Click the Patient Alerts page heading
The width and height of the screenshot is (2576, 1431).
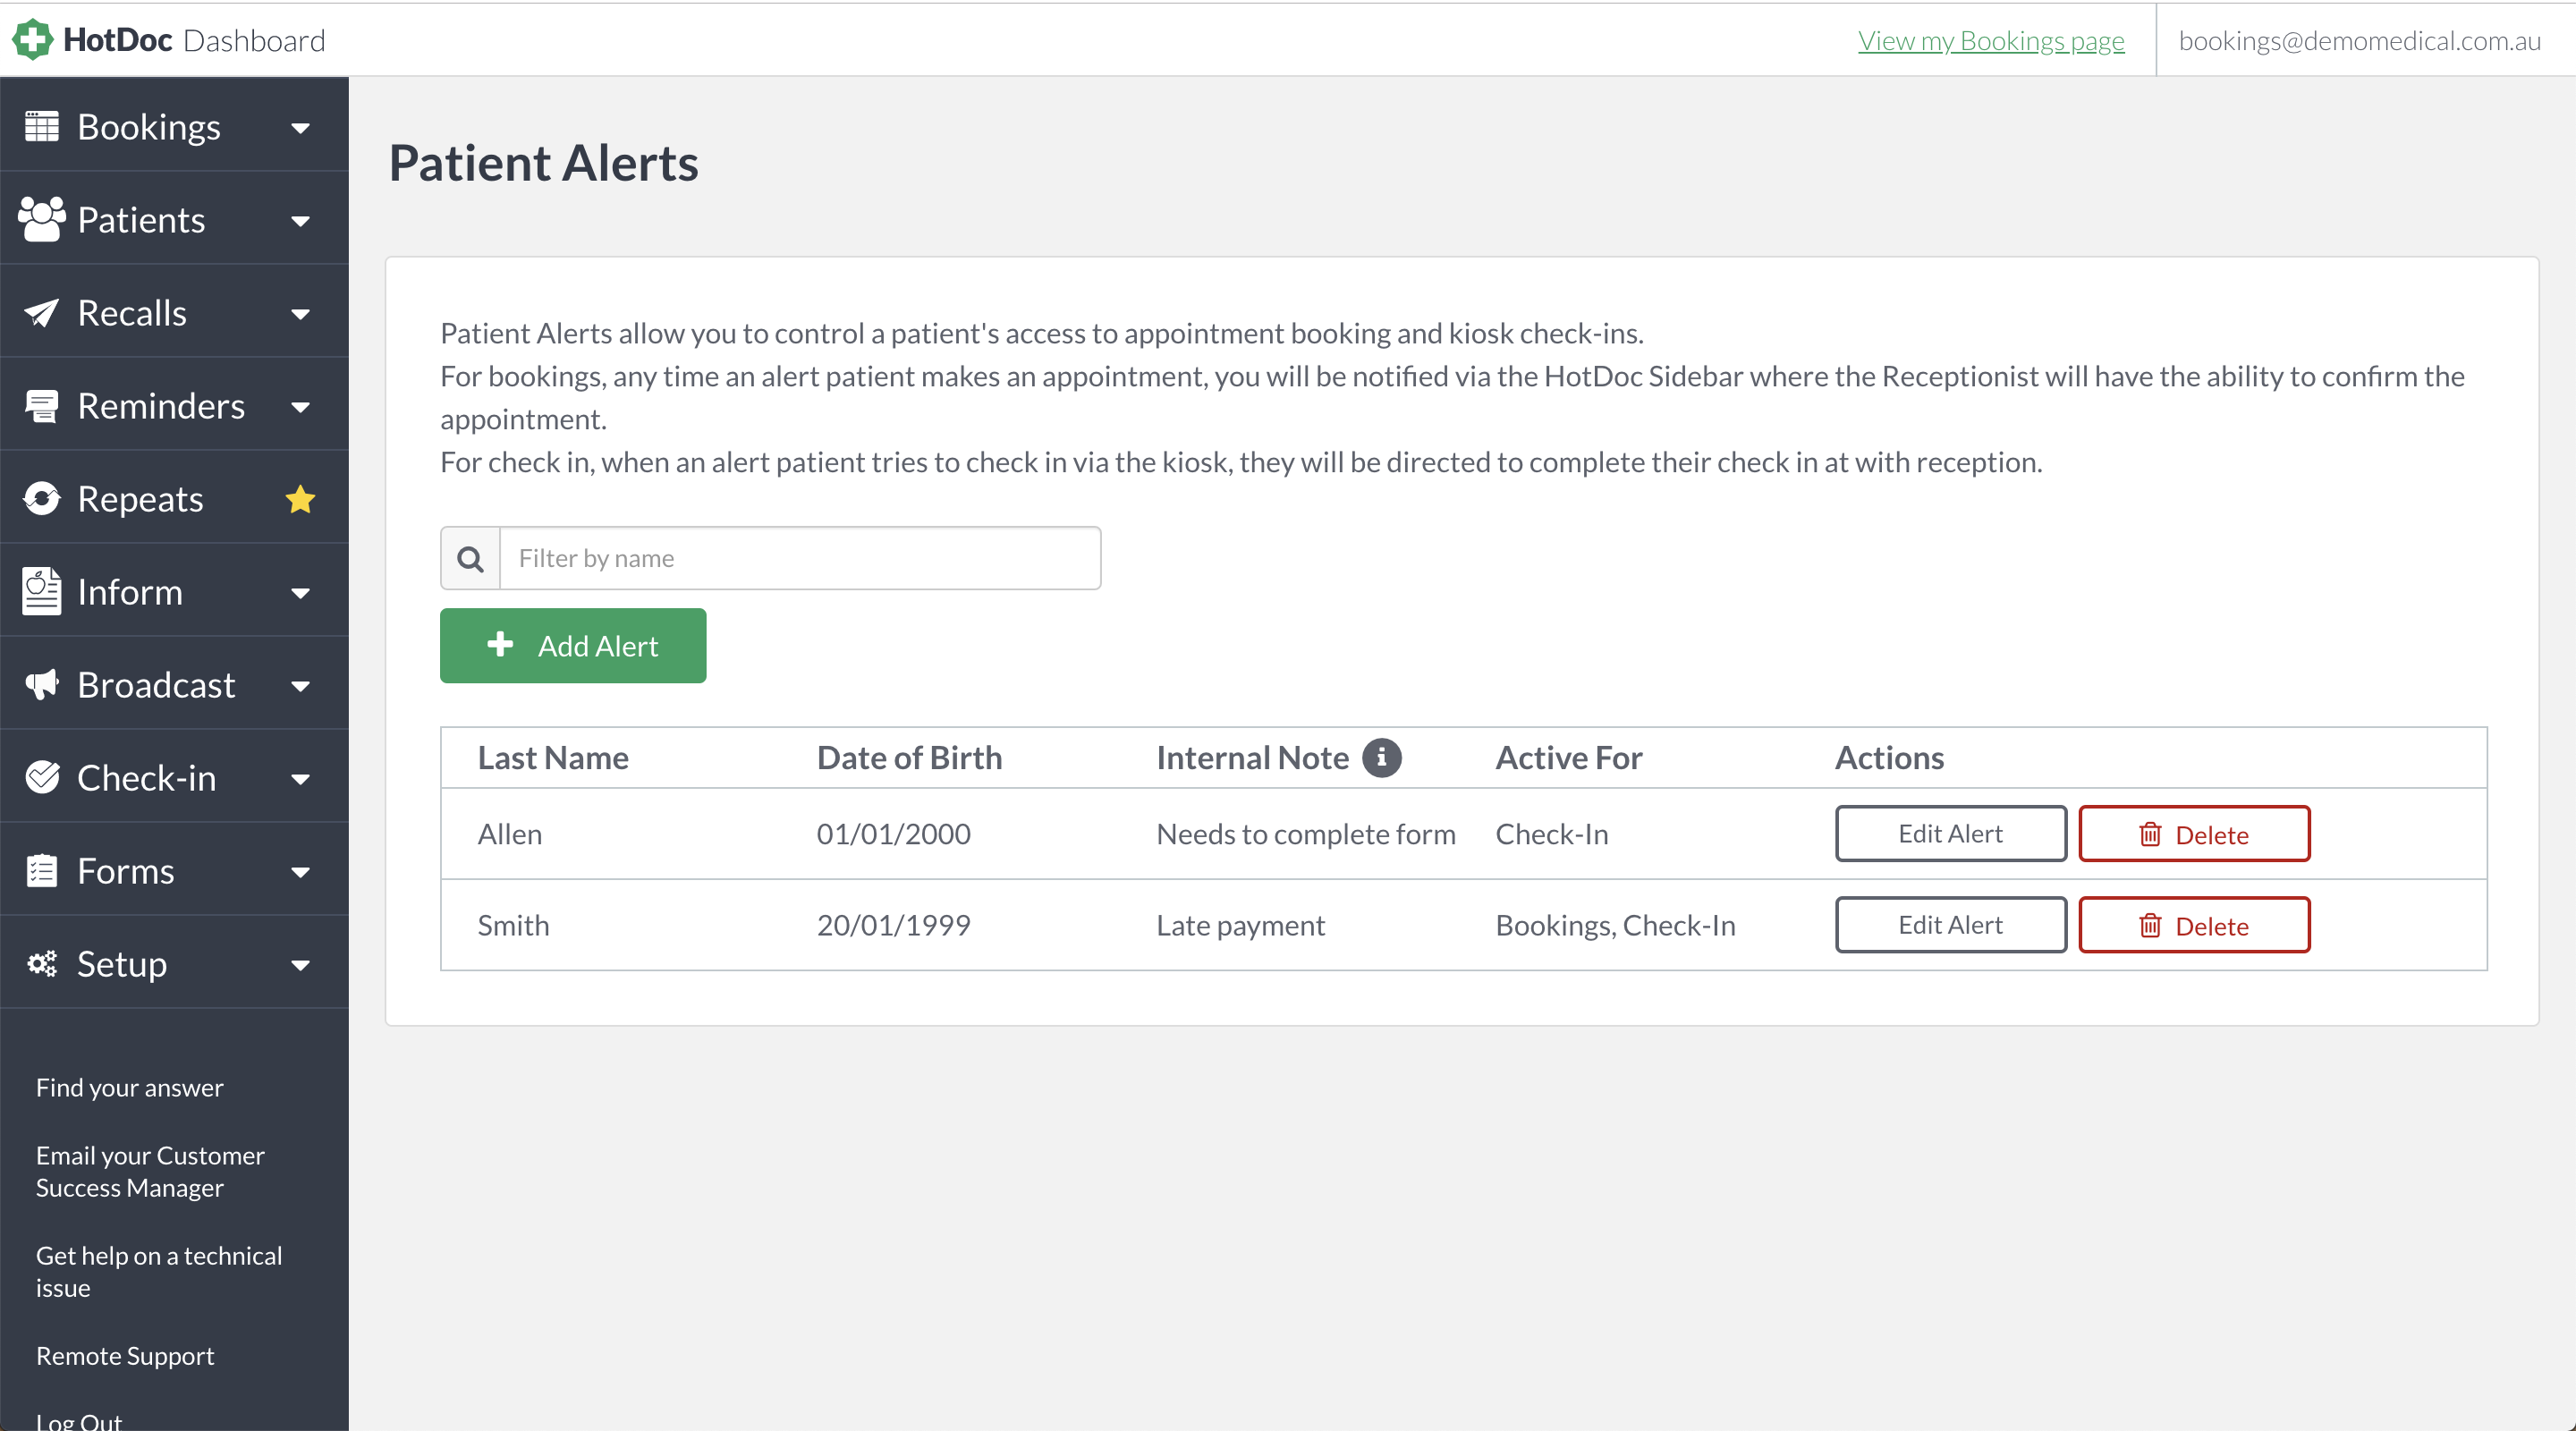click(543, 163)
